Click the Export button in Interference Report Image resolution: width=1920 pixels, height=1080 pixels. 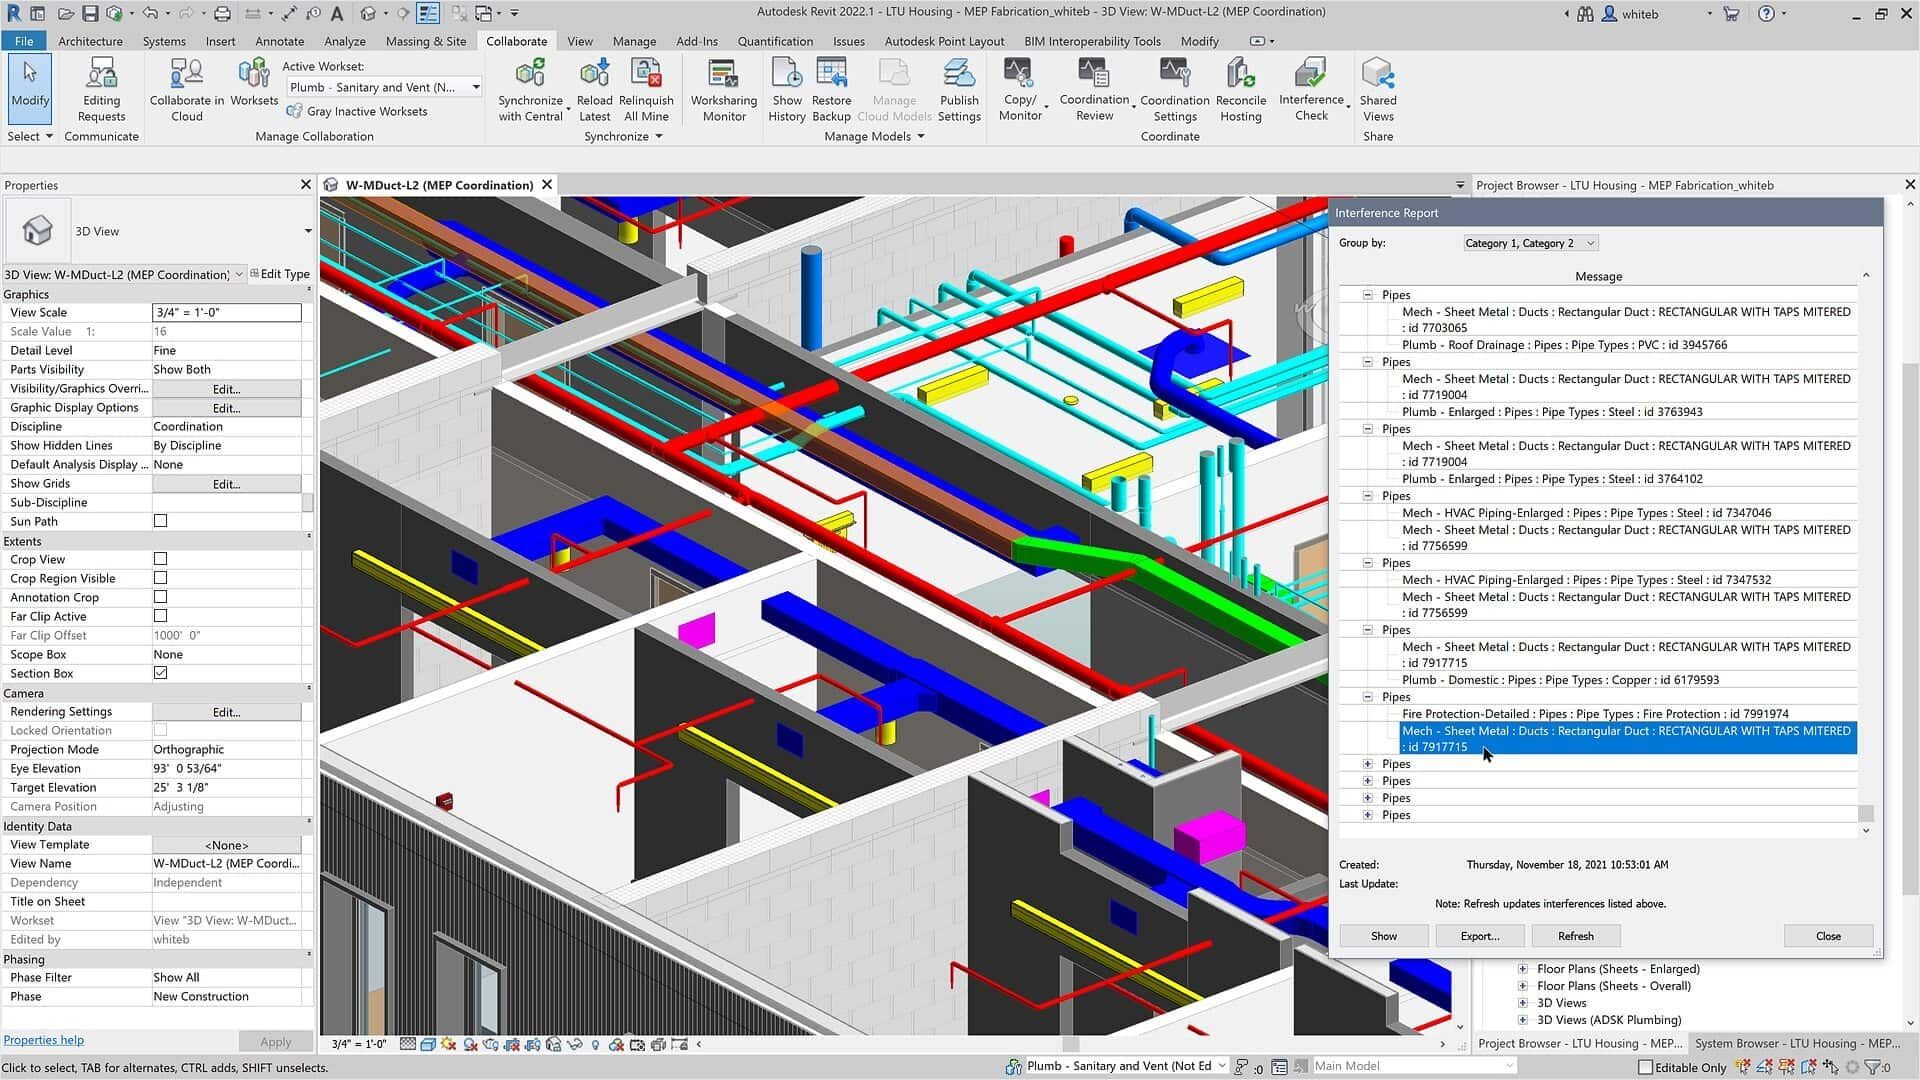pyautogui.click(x=1478, y=935)
